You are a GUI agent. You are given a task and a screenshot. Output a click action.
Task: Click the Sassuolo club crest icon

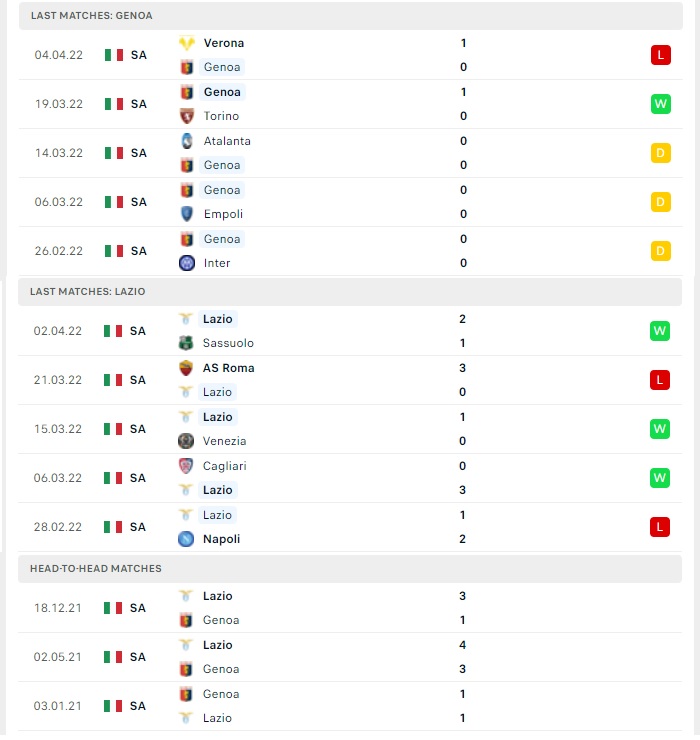[x=186, y=343]
